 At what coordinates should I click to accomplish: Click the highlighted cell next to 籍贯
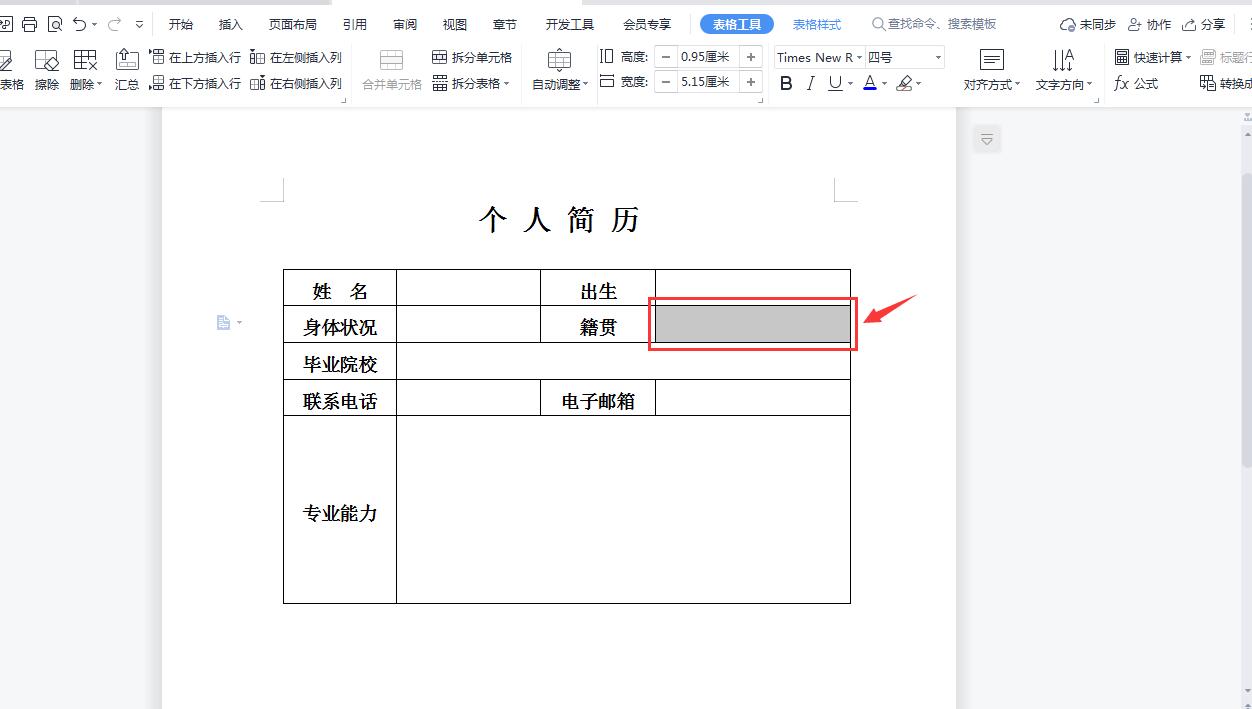point(753,324)
